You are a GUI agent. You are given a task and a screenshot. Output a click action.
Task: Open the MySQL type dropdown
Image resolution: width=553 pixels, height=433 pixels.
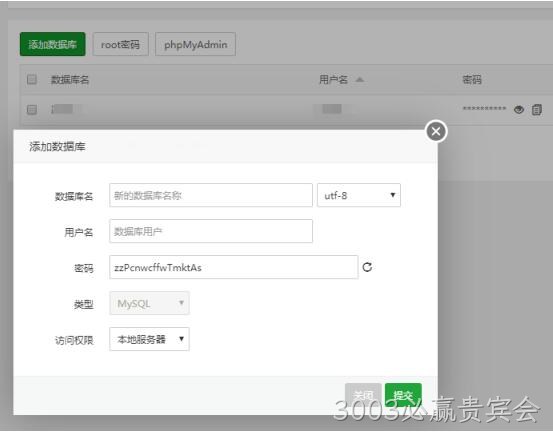pyautogui.click(x=149, y=303)
